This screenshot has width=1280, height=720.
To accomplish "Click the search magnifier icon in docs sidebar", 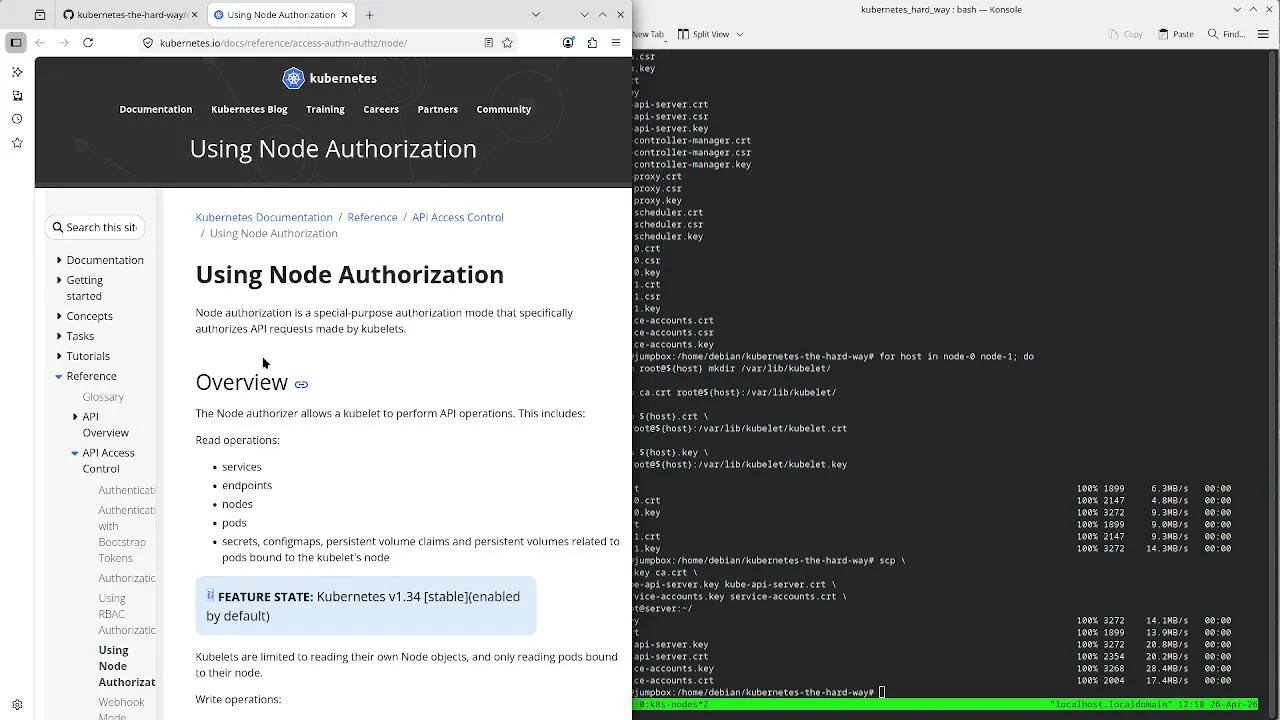I will [x=58, y=227].
